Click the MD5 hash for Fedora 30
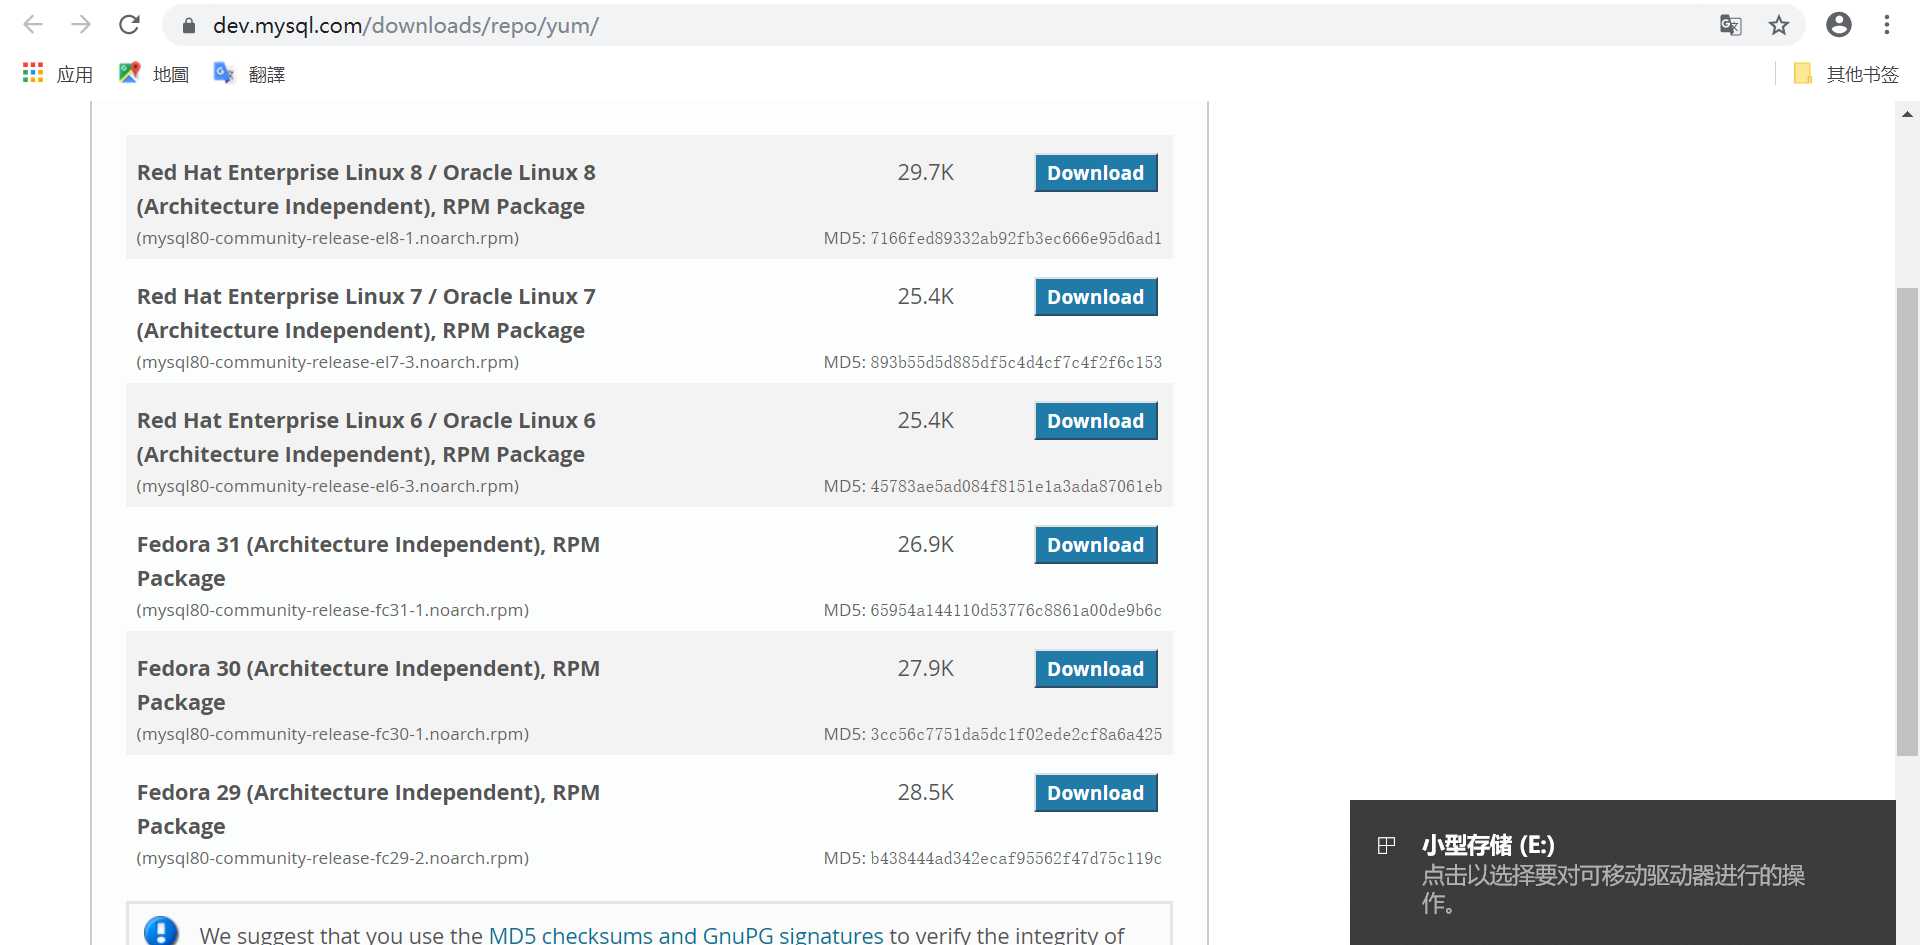 1016,734
